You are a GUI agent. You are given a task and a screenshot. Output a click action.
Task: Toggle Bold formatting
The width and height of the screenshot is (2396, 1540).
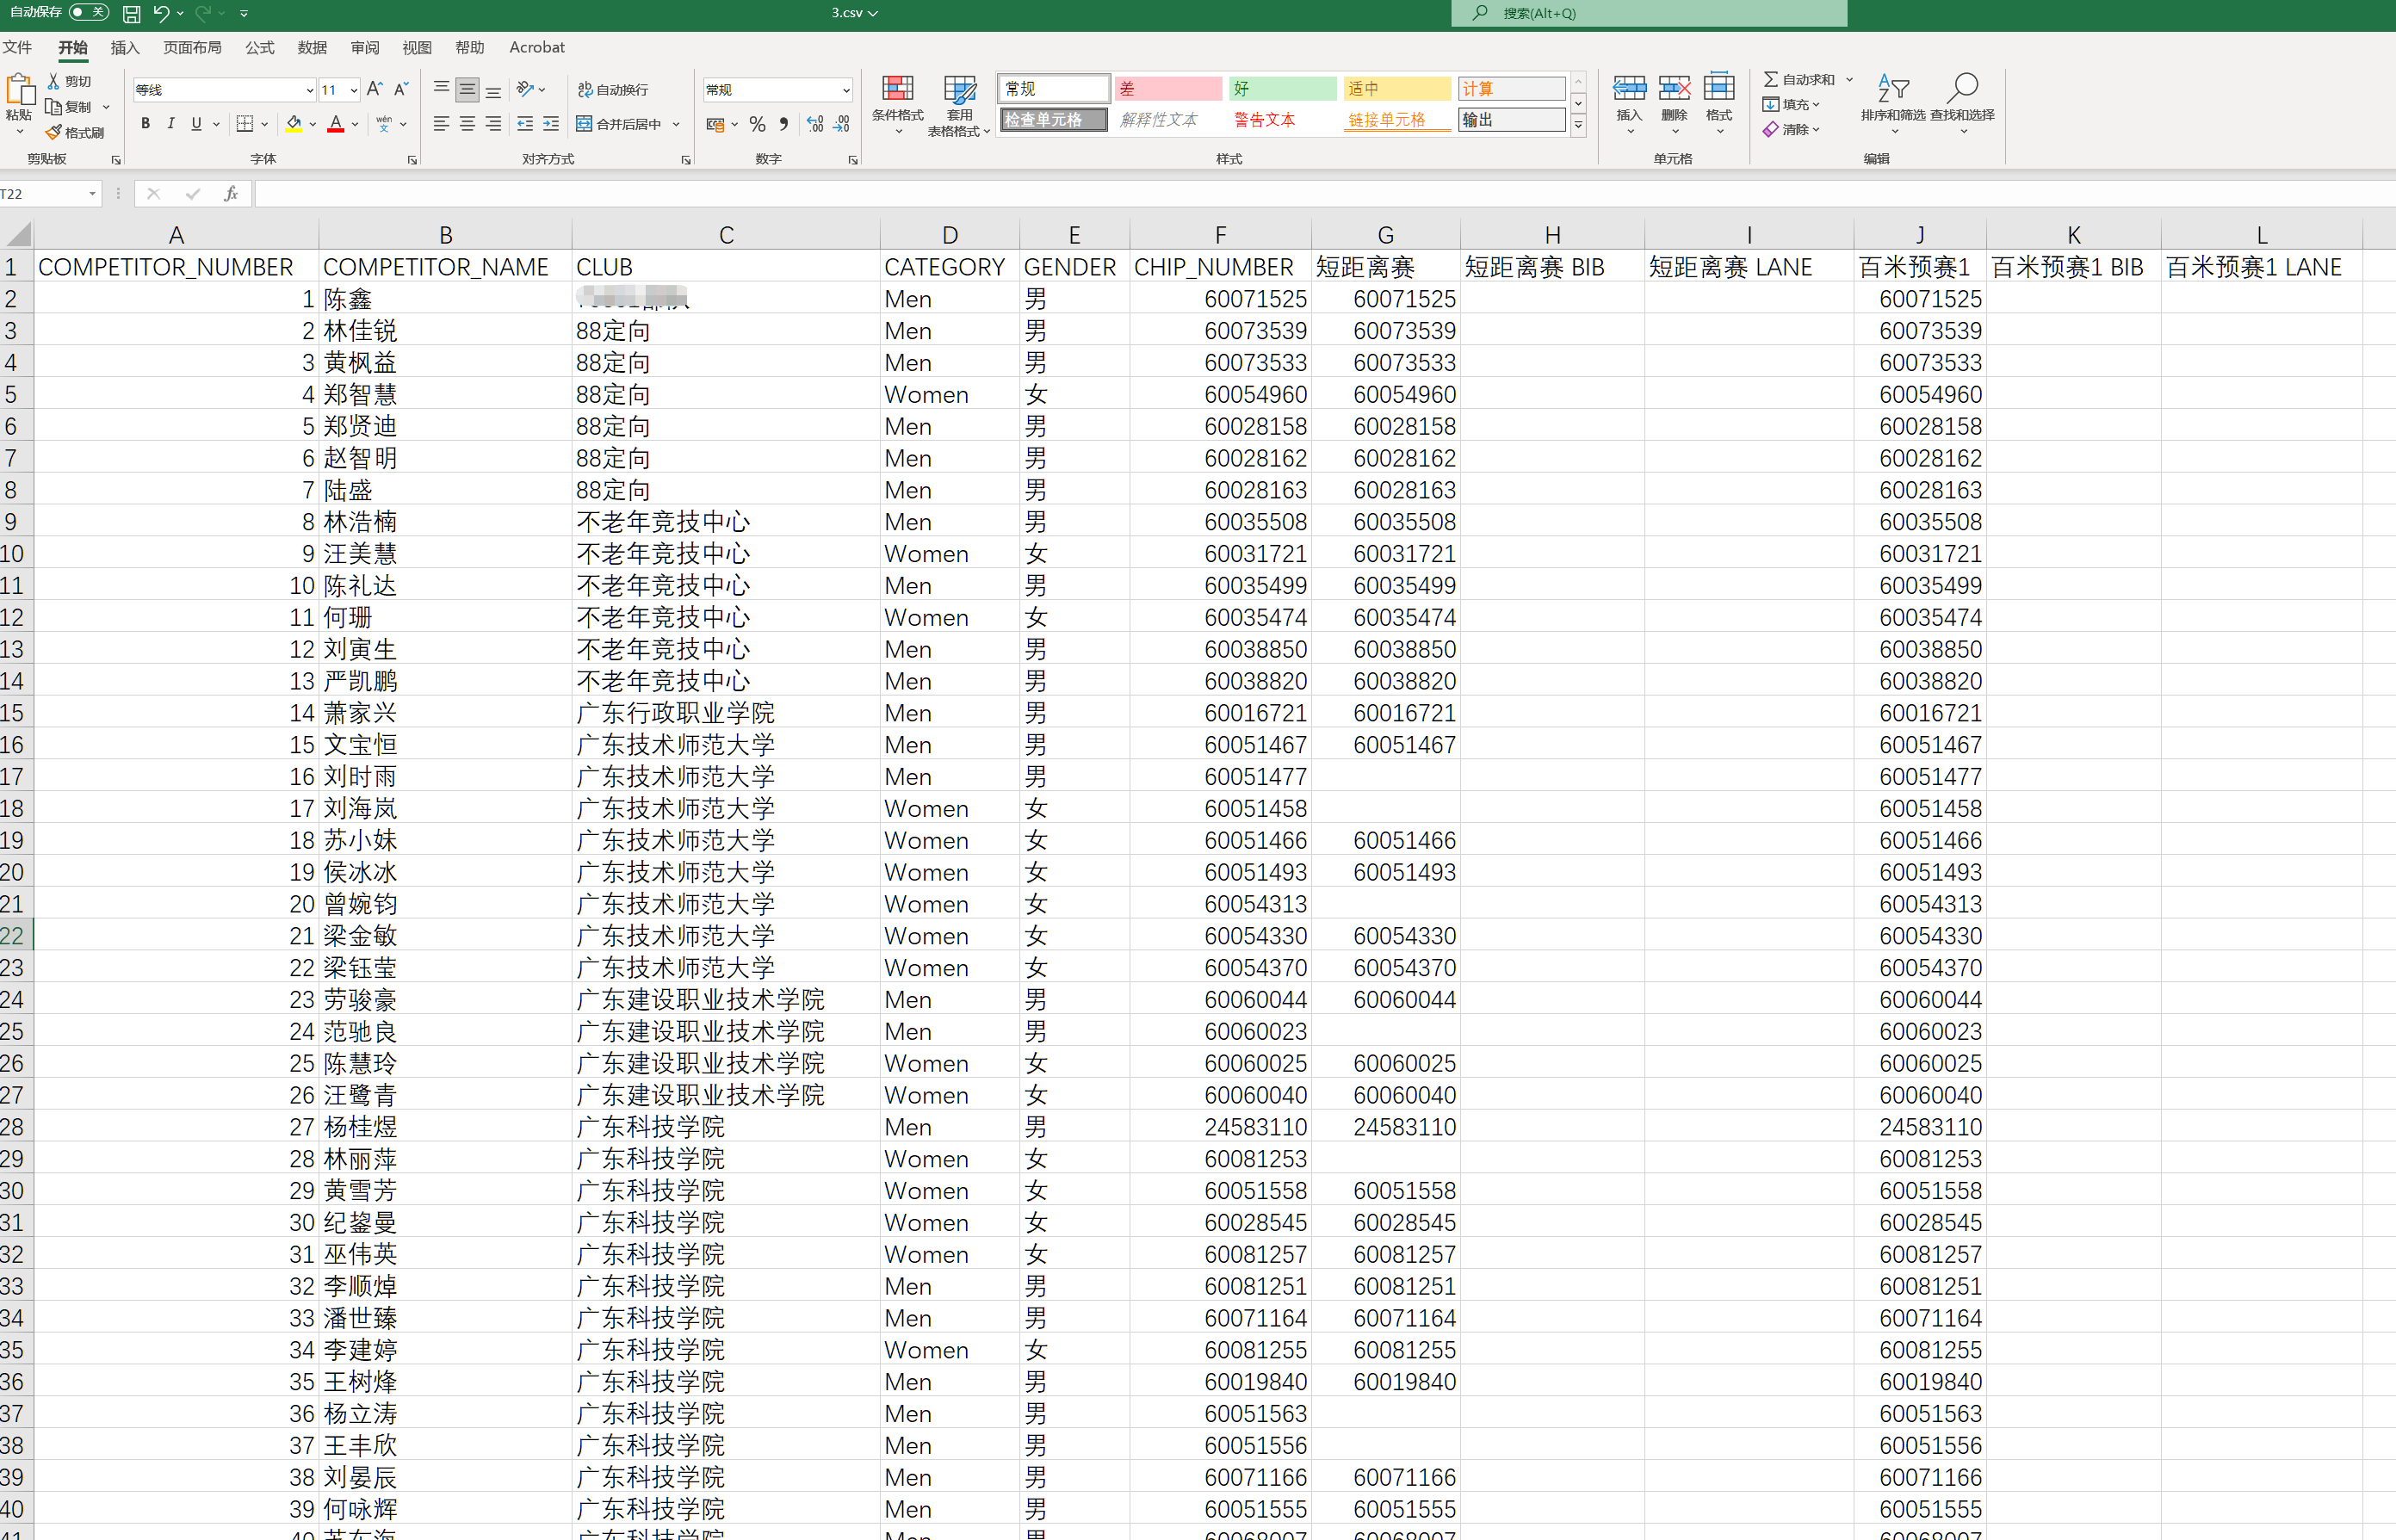(146, 124)
